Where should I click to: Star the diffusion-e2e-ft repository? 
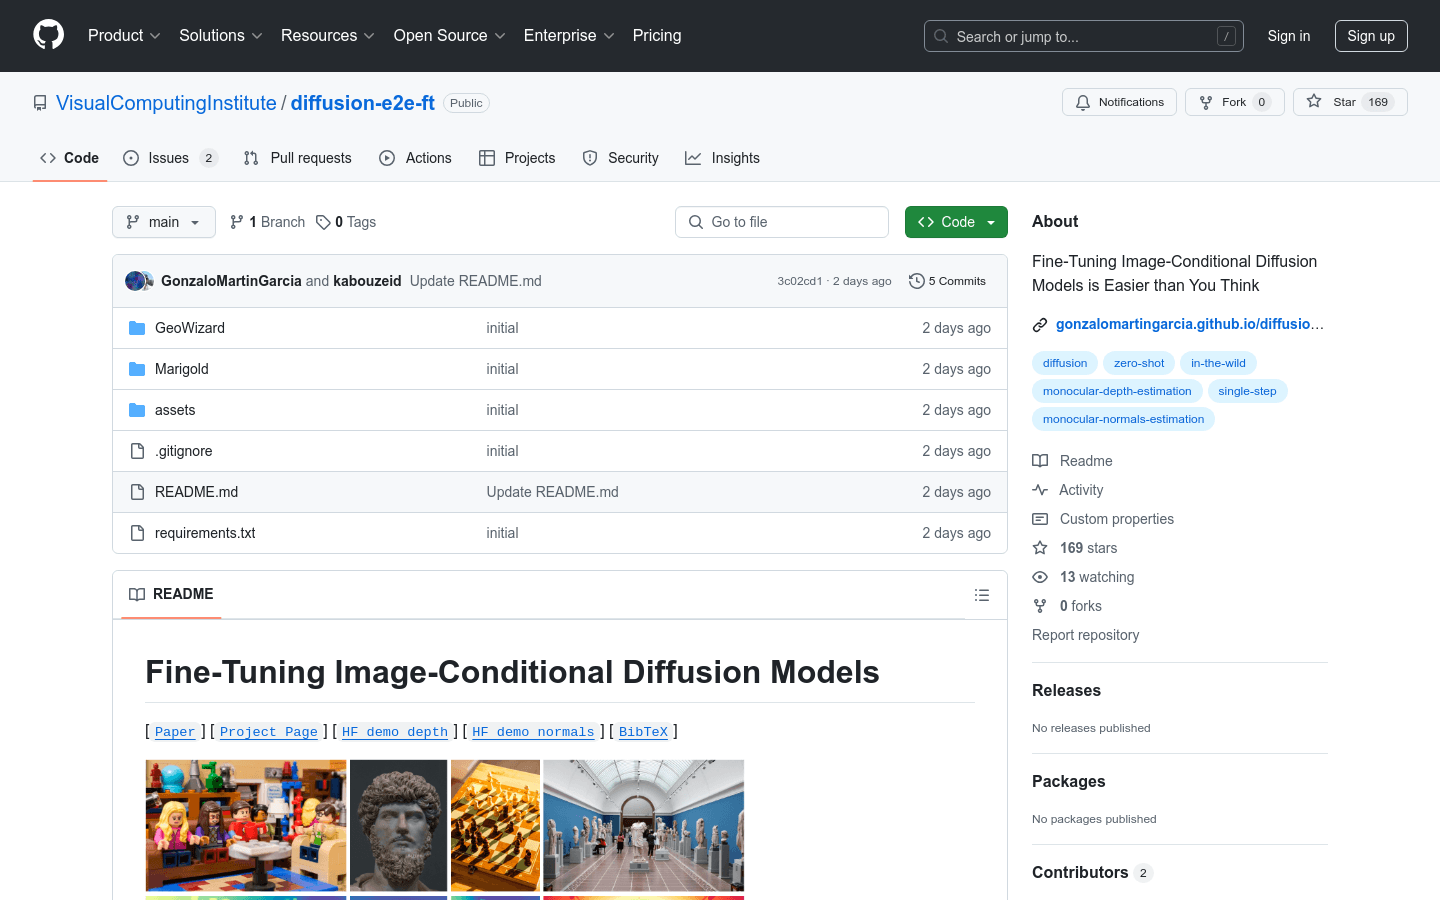[x=1332, y=102]
